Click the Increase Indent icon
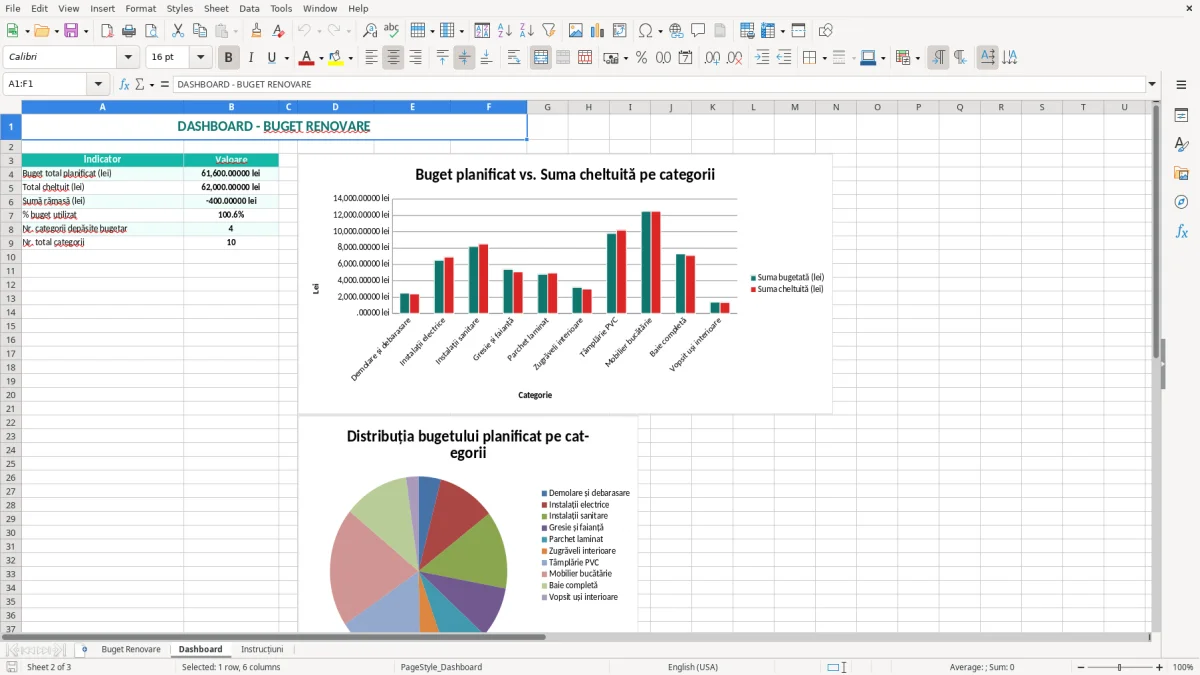The width and height of the screenshot is (1200, 675). (x=762, y=58)
